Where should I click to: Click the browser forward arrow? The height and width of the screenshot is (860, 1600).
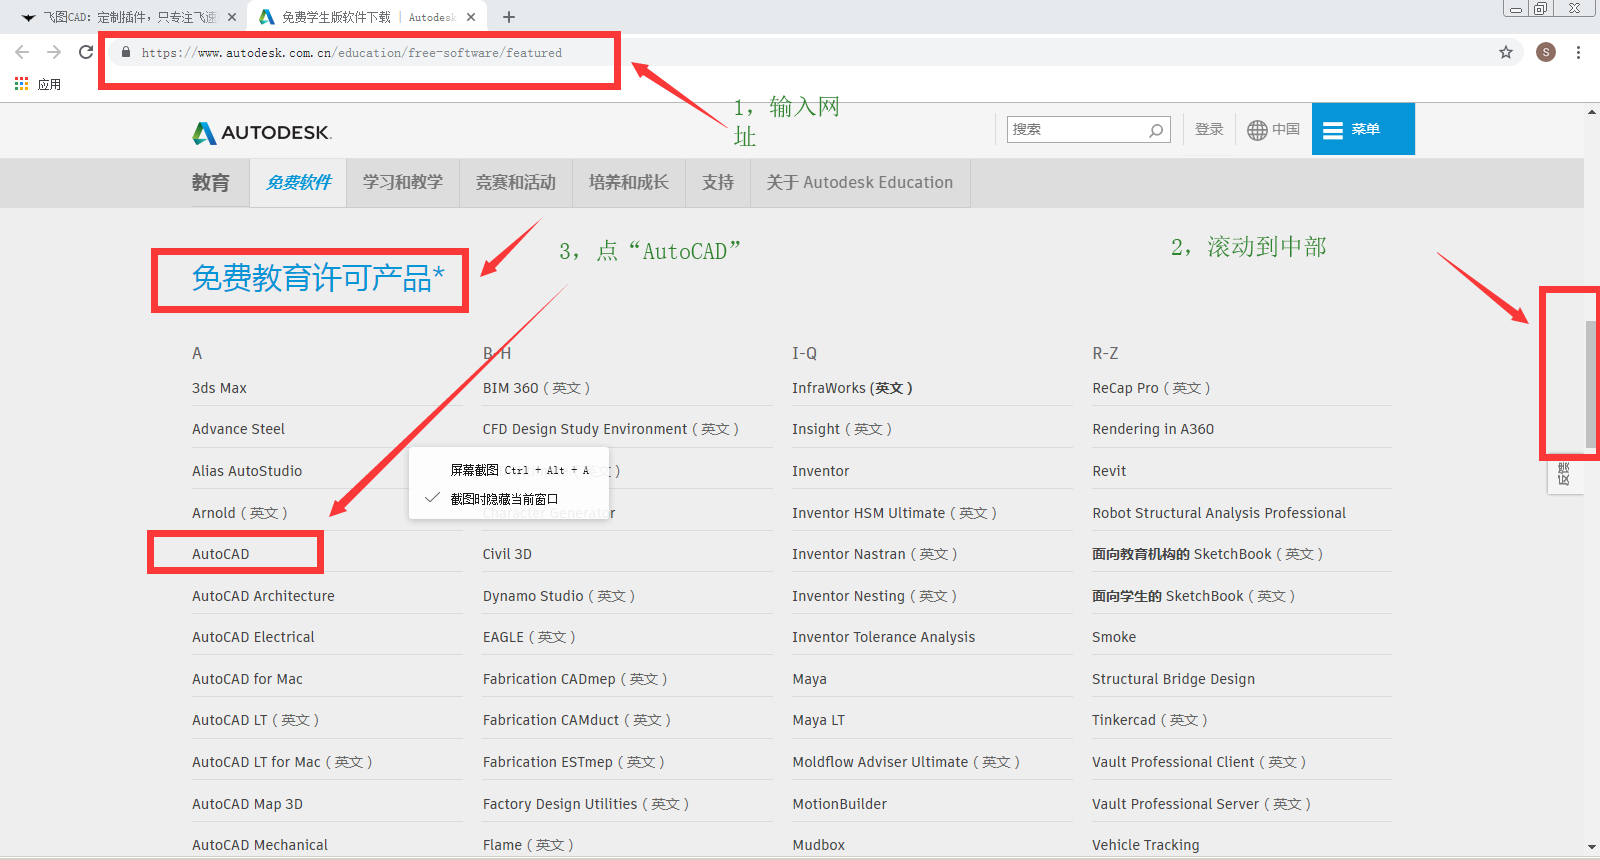tap(54, 52)
